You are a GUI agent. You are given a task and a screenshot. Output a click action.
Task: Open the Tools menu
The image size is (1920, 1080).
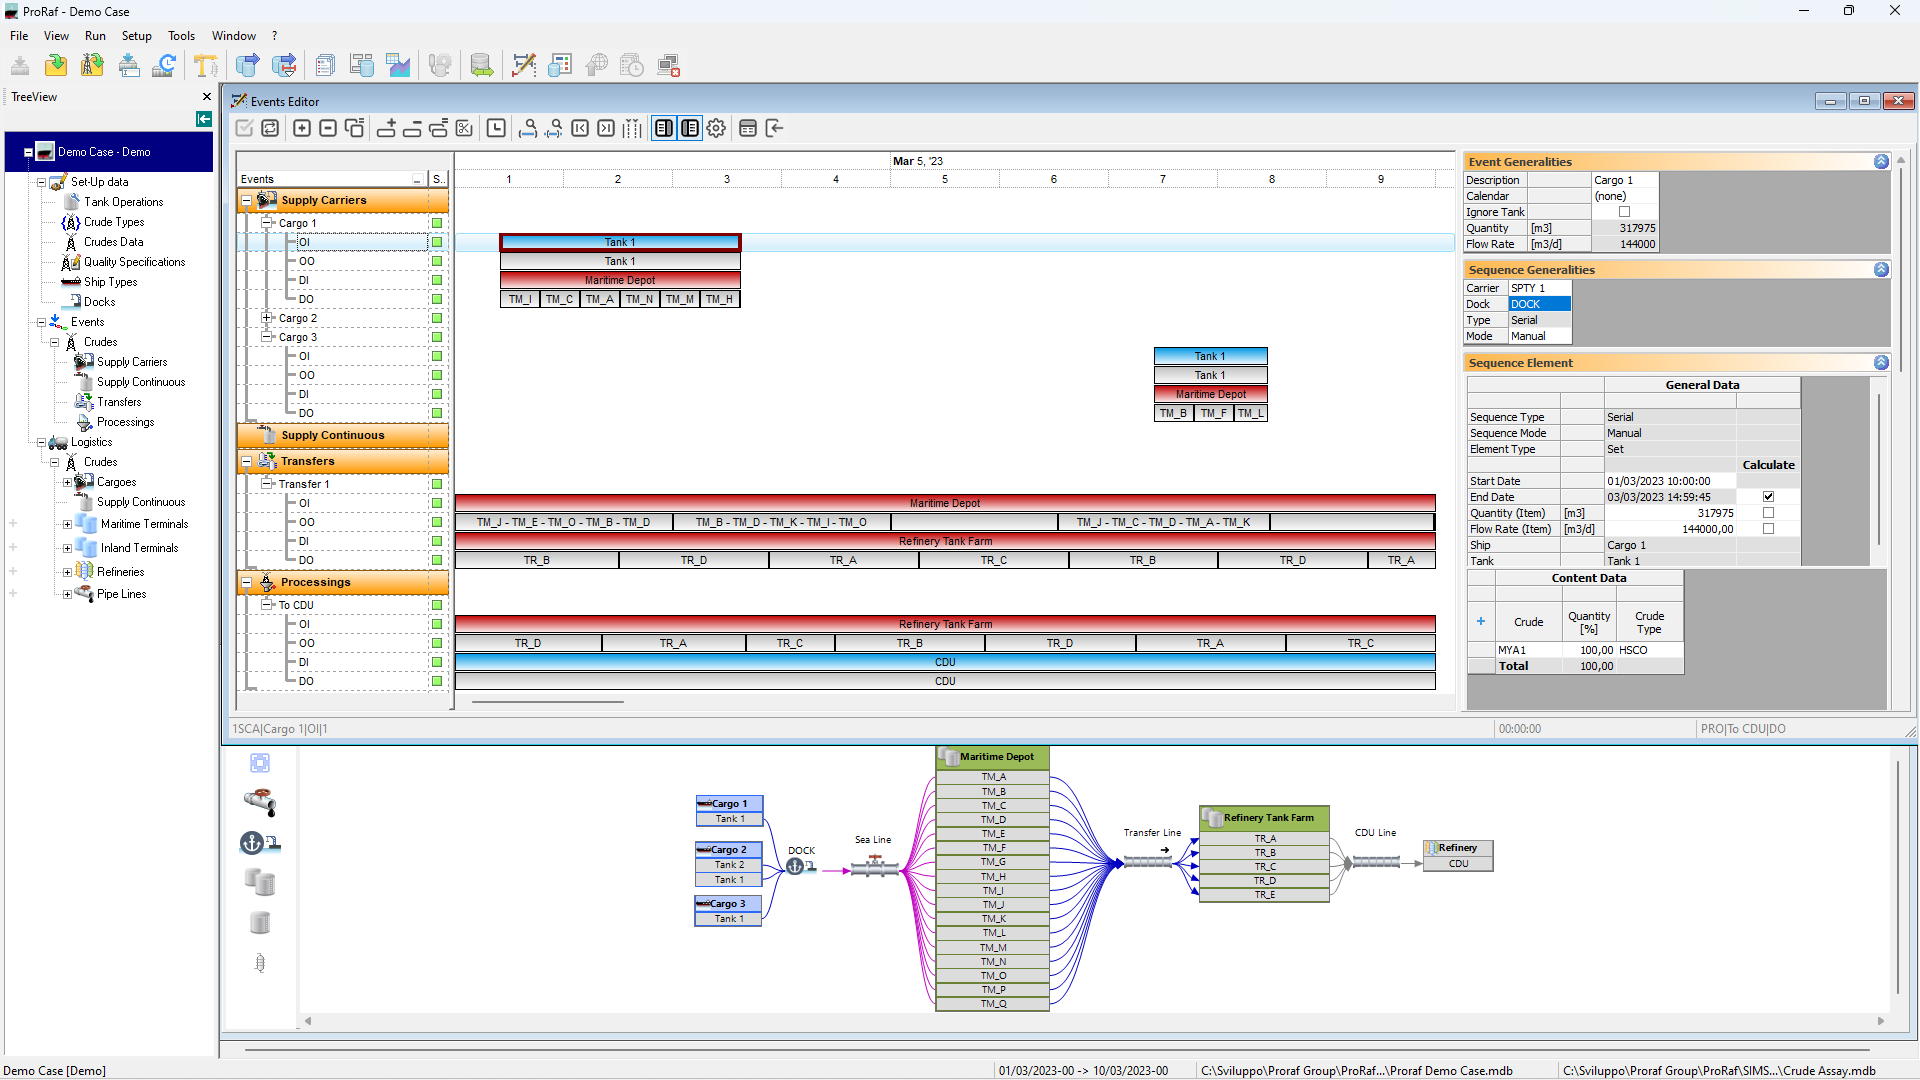(x=181, y=36)
